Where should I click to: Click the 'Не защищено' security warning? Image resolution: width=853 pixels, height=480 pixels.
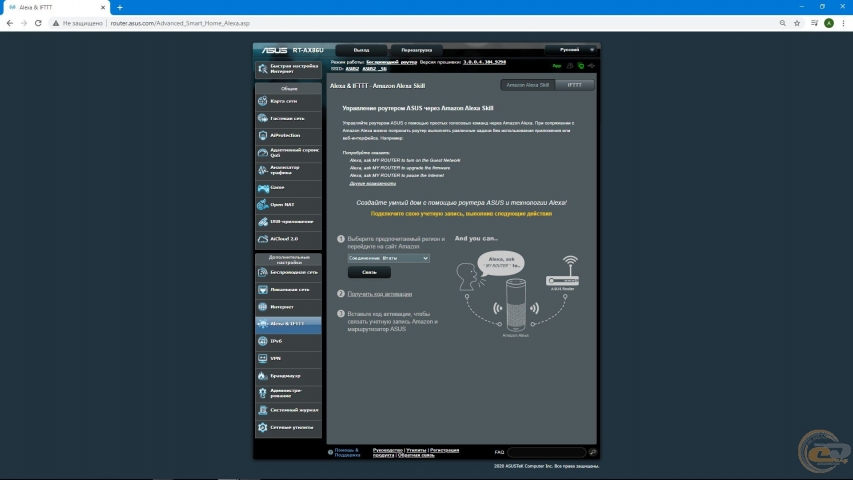pos(77,23)
